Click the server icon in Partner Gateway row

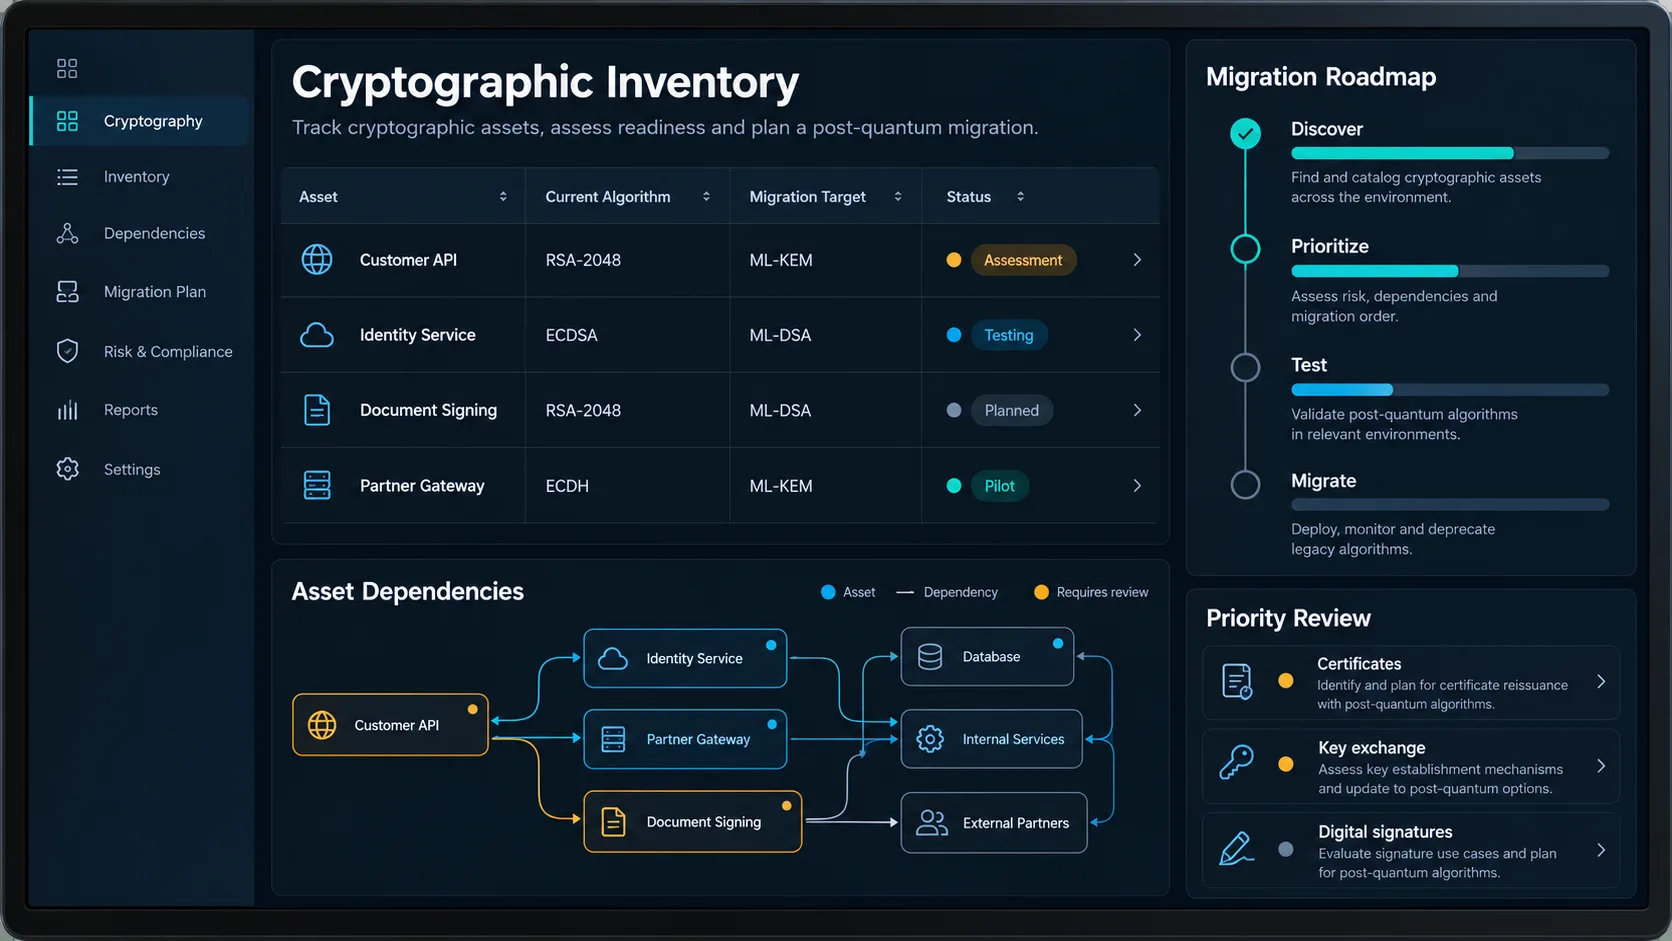(x=317, y=485)
